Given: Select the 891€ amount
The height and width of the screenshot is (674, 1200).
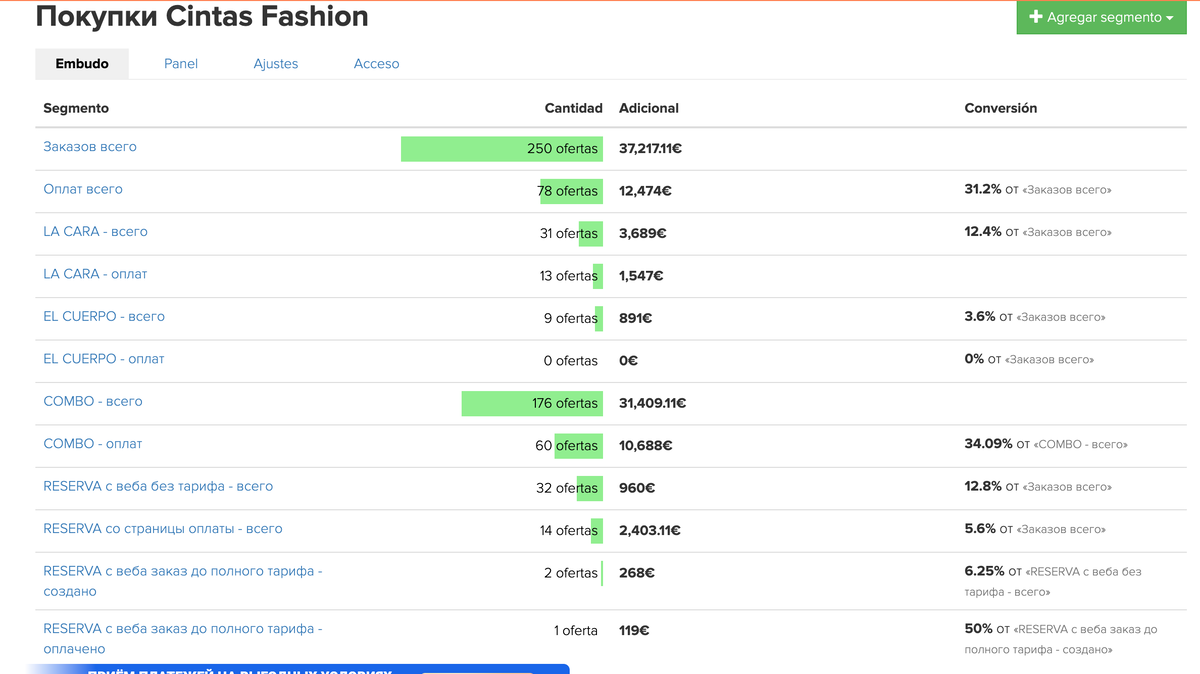Looking at the screenshot, I should (636, 319).
